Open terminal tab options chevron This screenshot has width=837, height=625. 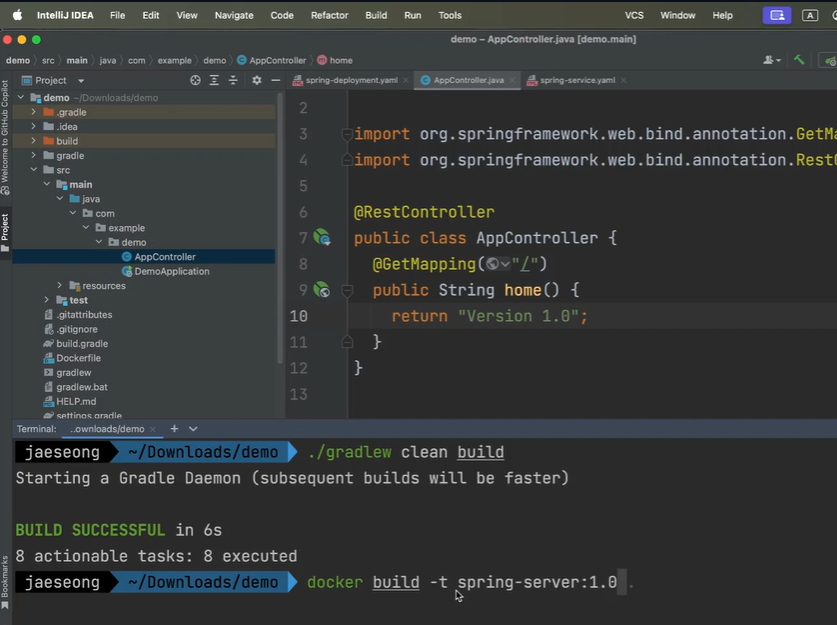point(193,429)
